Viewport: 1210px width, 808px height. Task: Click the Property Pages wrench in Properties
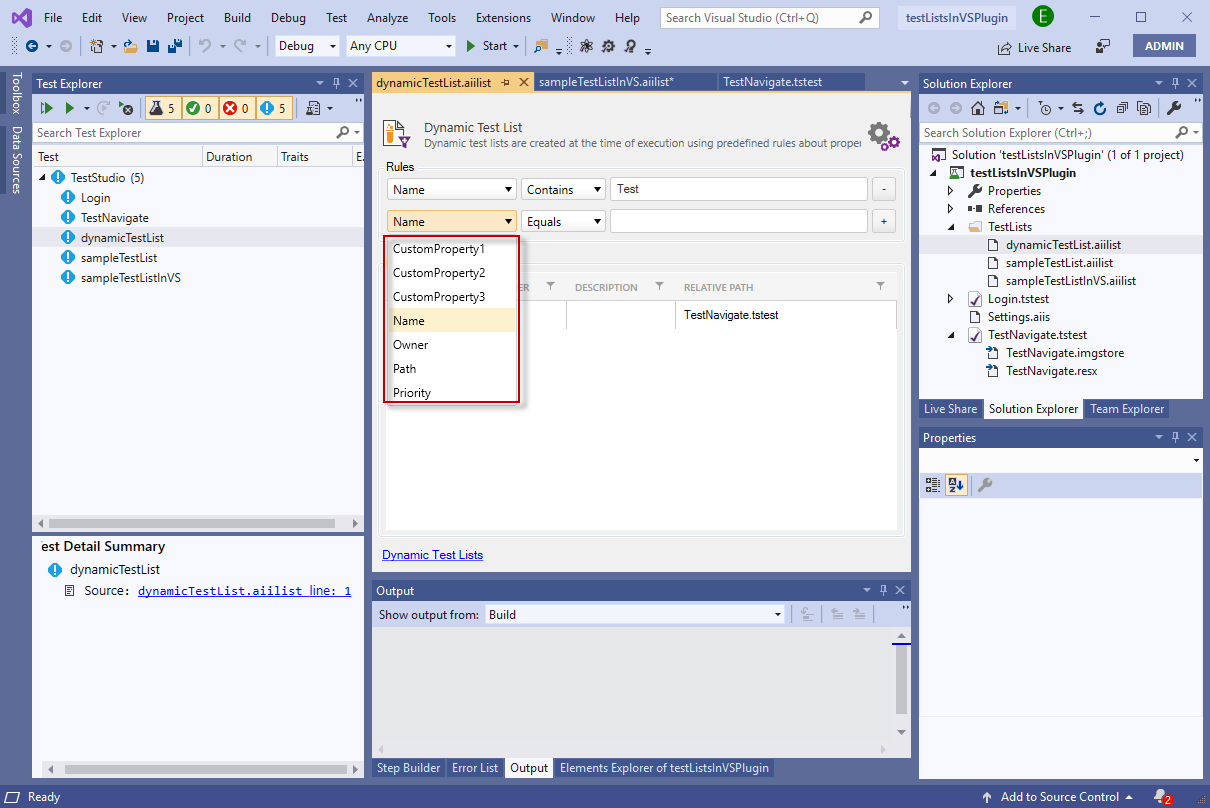(x=985, y=485)
